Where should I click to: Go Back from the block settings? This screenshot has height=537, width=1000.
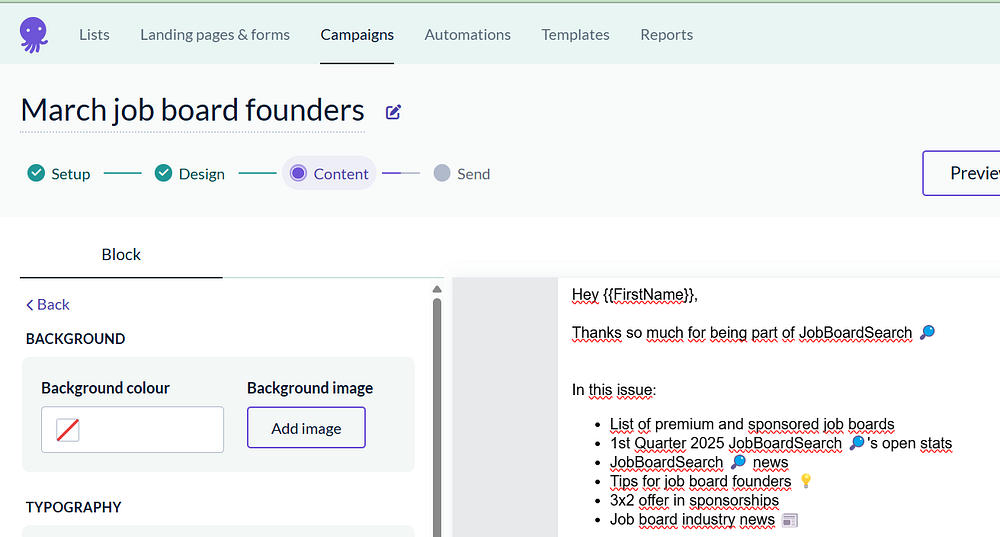pyautogui.click(x=48, y=304)
